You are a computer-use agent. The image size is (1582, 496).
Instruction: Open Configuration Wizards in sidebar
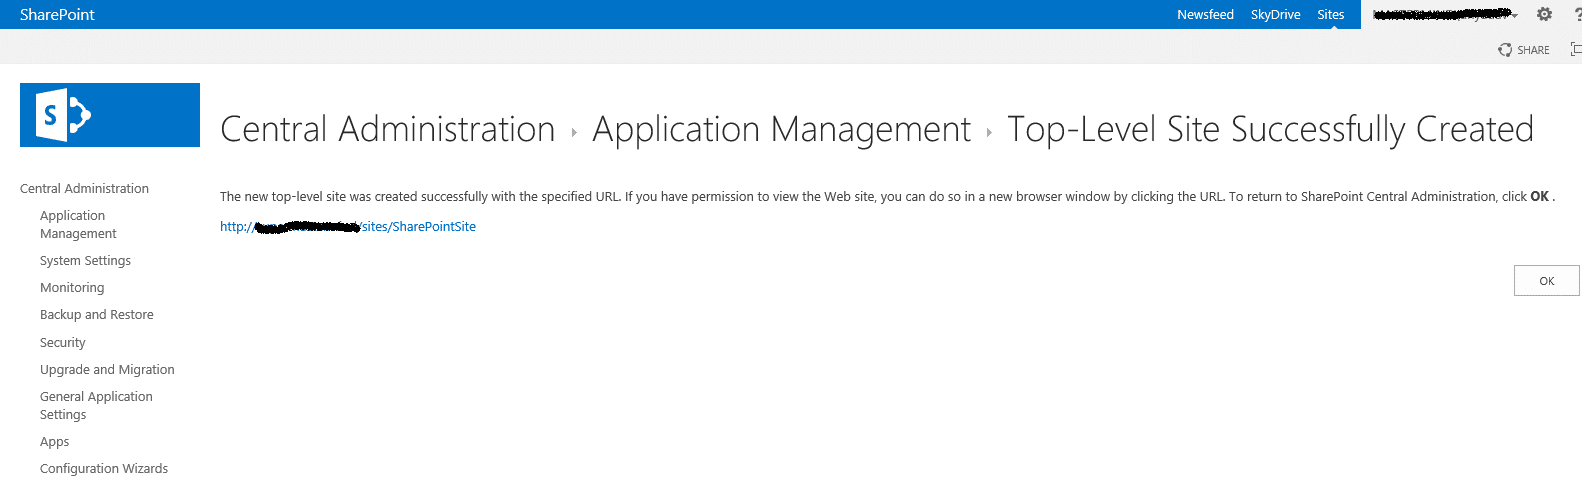pyautogui.click(x=104, y=468)
